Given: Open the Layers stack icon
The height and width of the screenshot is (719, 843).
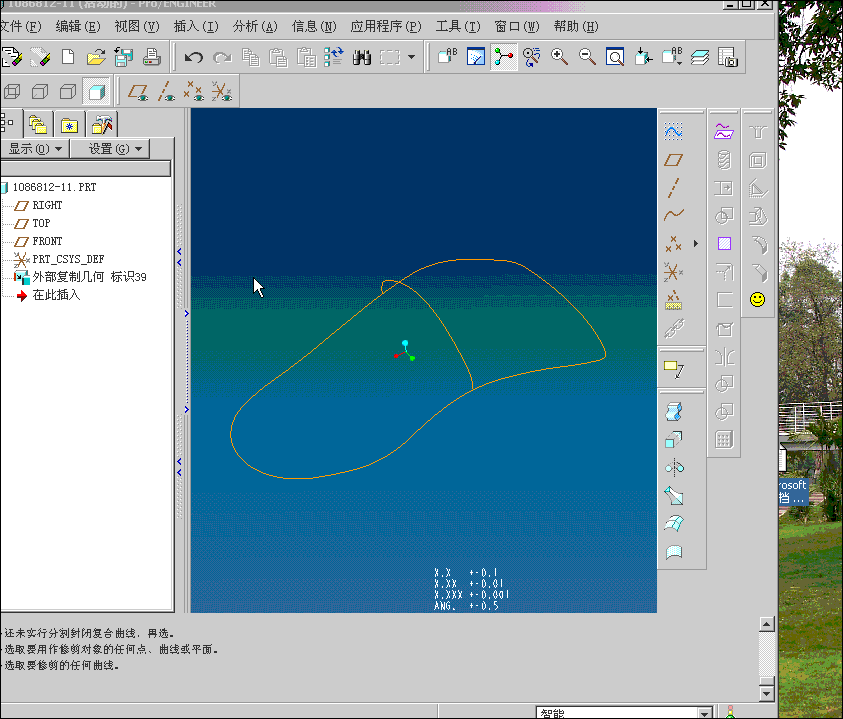Looking at the screenshot, I should point(699,57).
